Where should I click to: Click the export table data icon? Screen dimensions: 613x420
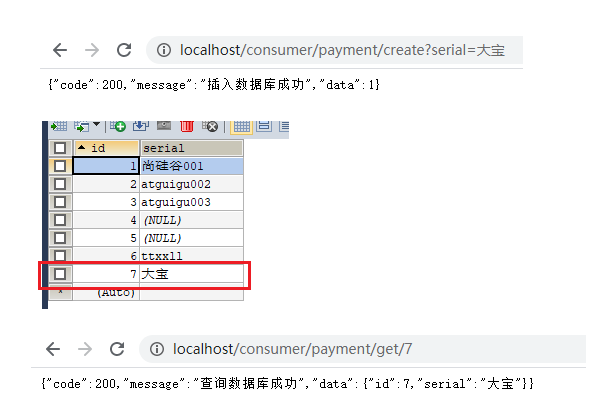tap(59, 126)
